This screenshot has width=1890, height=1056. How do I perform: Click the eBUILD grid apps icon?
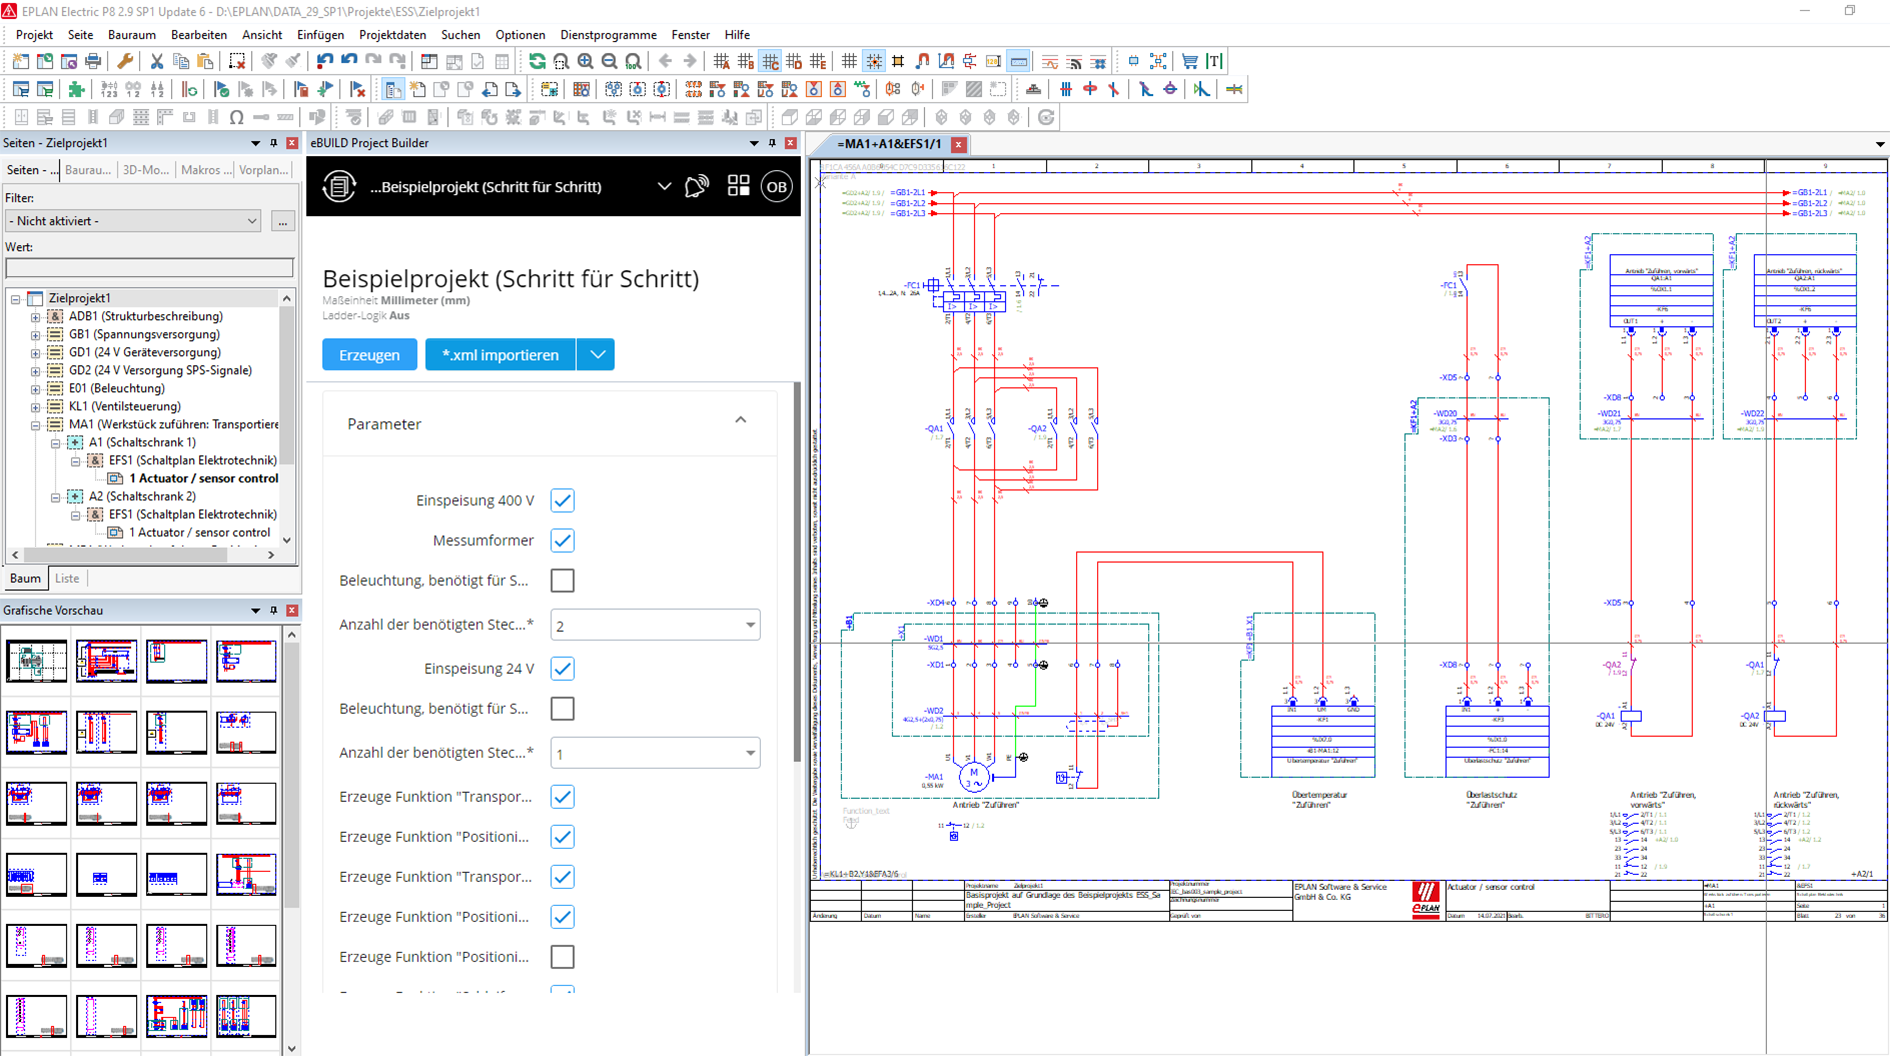[738, 186]
